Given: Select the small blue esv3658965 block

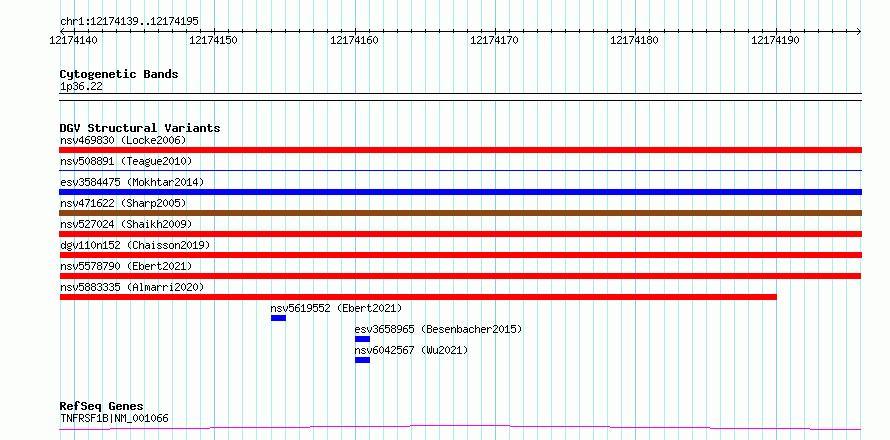Looking at the screenshot, I should pyautogui.click(x=362, y=339).
